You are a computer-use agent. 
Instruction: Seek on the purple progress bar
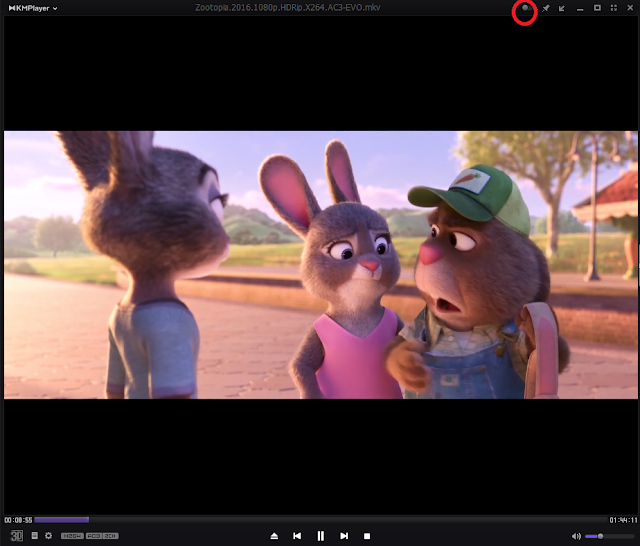click(62, 520)
